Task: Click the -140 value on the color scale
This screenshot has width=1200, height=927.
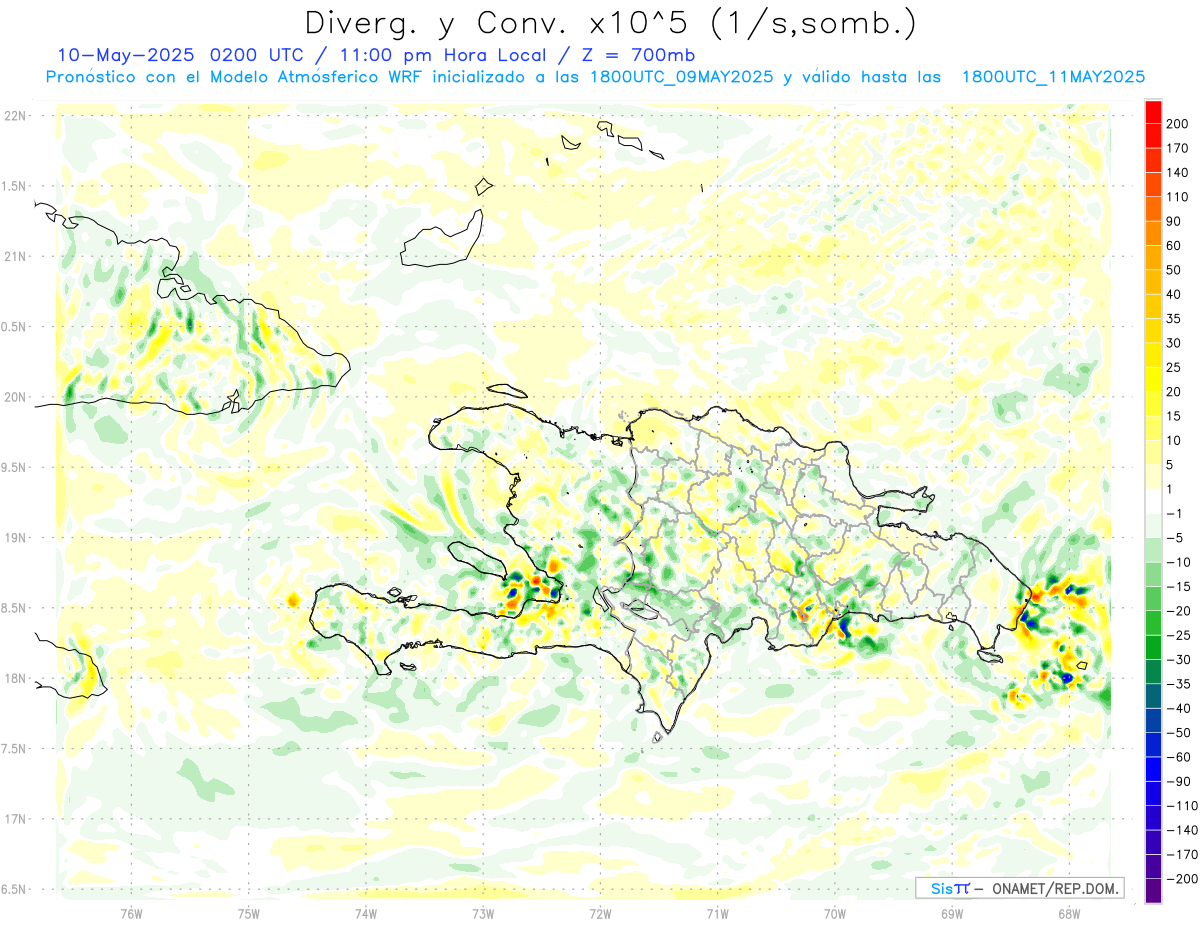Action: [1184, 831]
